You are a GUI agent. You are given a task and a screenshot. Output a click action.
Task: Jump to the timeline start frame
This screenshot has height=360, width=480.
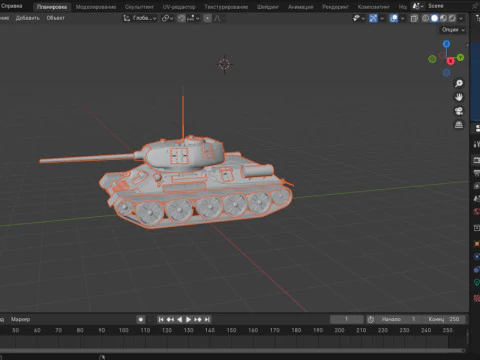coord(161,319)
